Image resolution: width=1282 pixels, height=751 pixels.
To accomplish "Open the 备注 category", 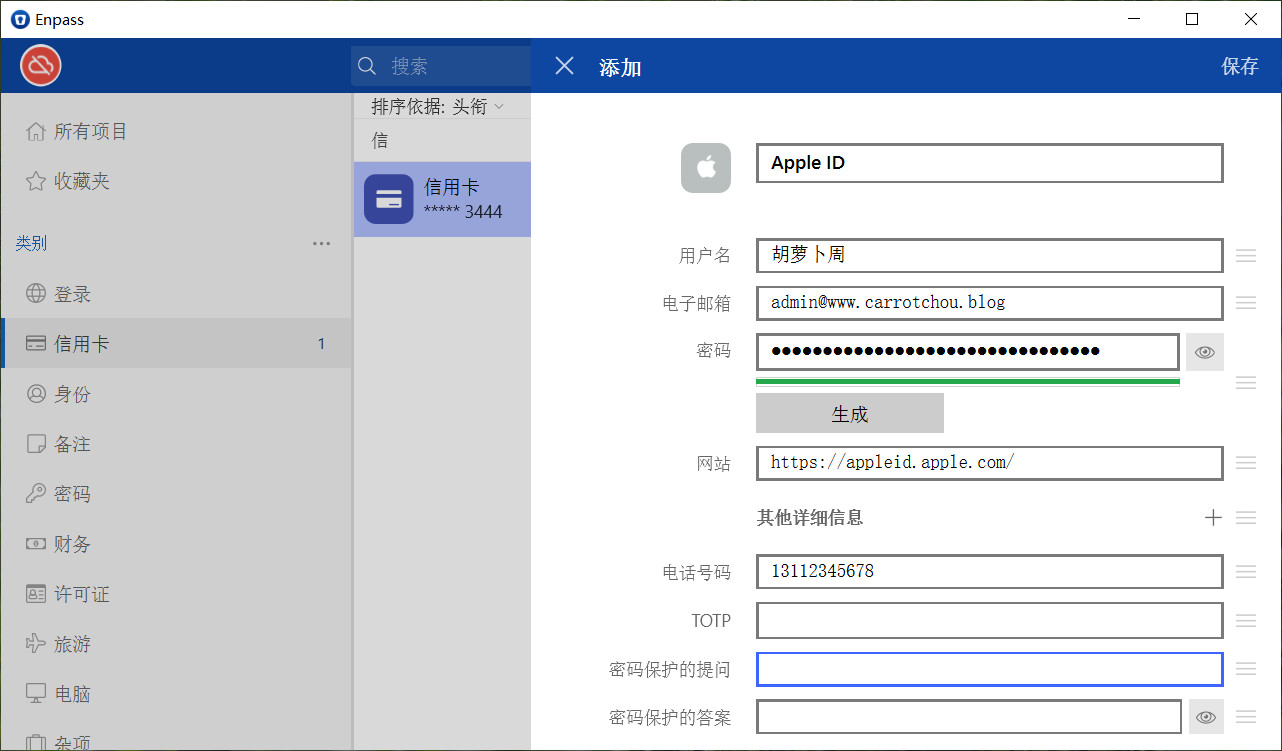I will (x=176, y=444).
